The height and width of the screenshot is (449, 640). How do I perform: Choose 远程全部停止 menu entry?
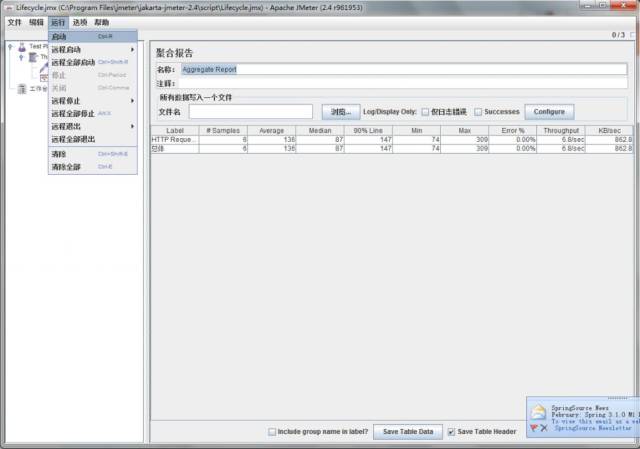93,114
